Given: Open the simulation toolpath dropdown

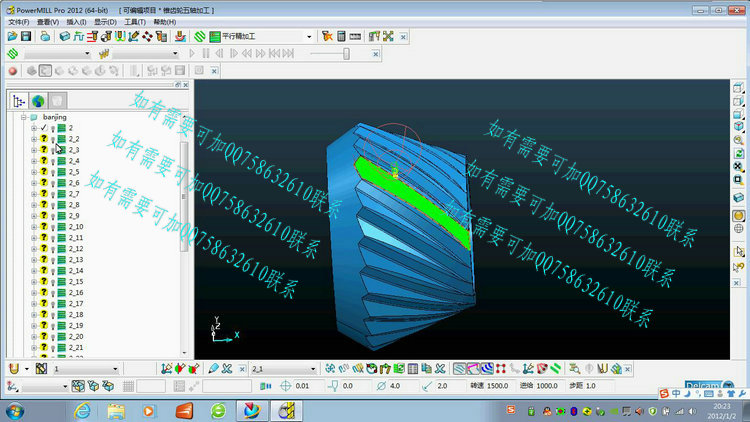Looking at the screenshot, I should coord(87,54).
